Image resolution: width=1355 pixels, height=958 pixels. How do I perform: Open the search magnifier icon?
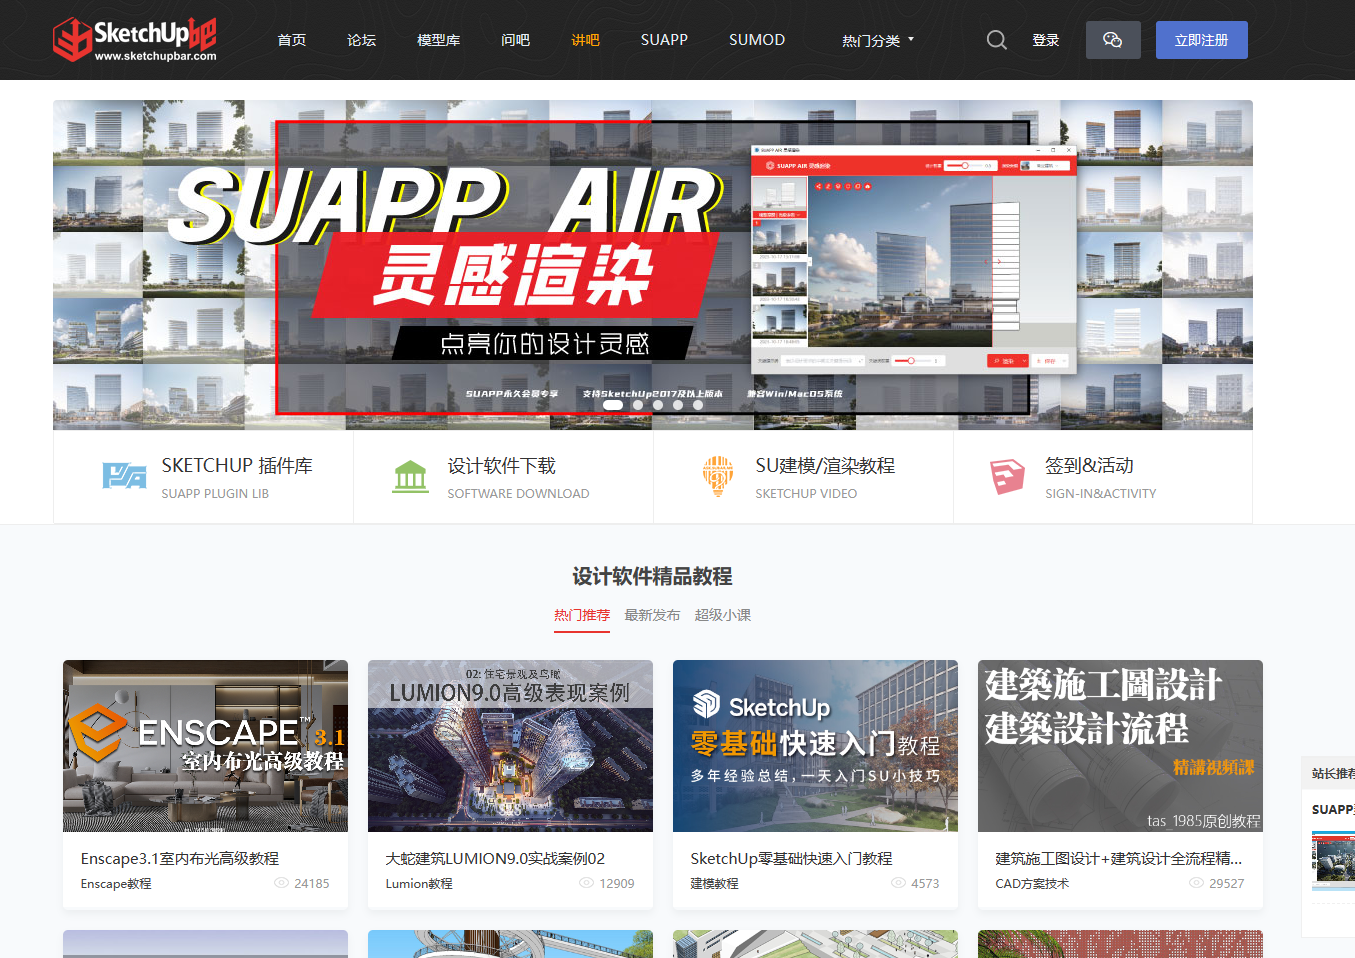tap(997, 40)
